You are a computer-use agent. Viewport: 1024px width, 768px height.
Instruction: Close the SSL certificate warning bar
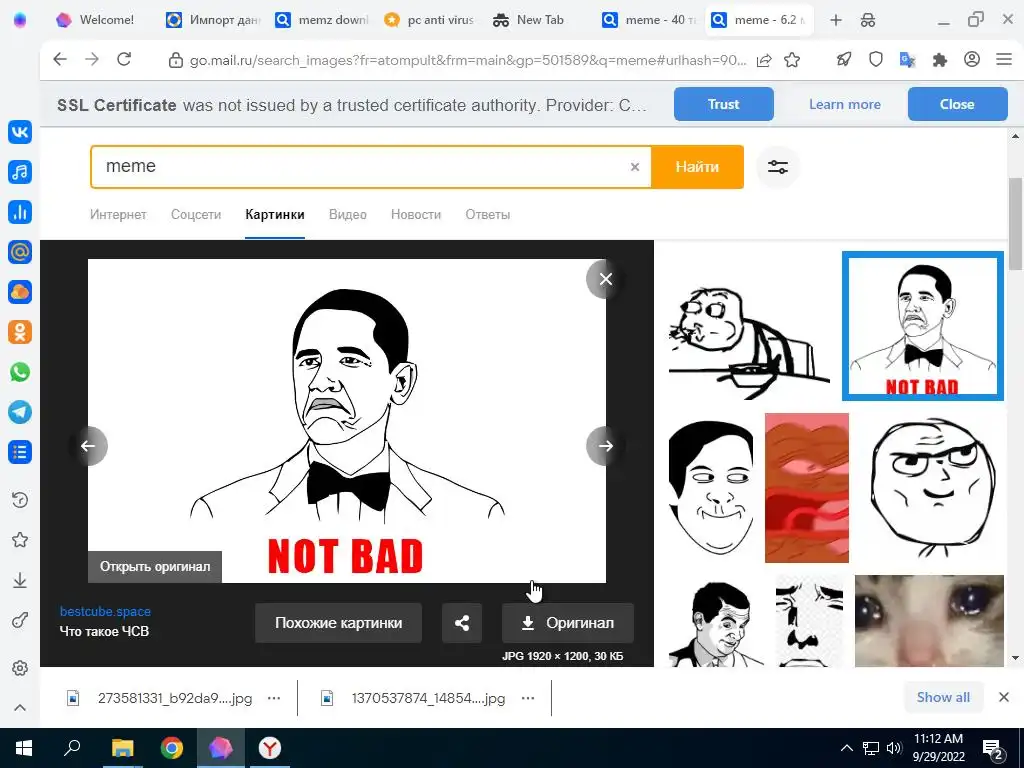click(x=957, y=104)
